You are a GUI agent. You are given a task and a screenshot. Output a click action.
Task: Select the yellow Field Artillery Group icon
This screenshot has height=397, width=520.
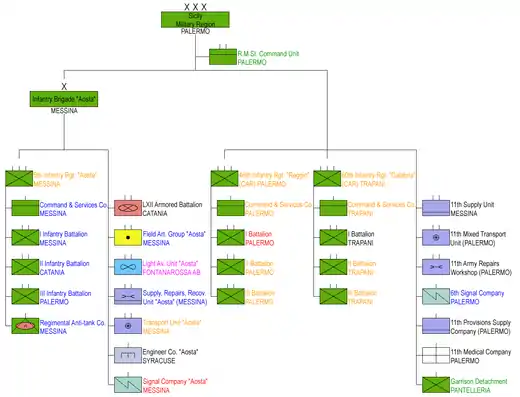click(x=128, y=237)
